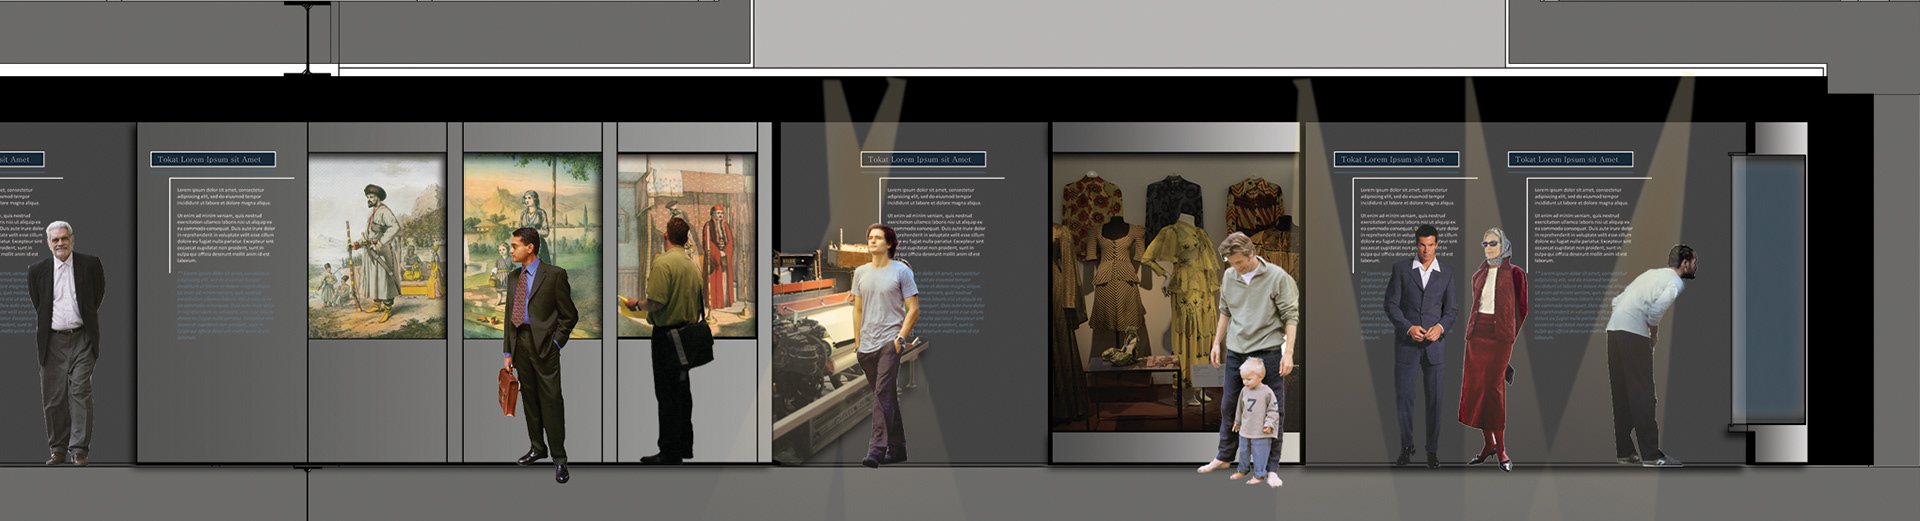The height and width of the screenshot is (521, 1920).
Task: Select woman in red skirt and headscarf
Action: [1493, 348]
